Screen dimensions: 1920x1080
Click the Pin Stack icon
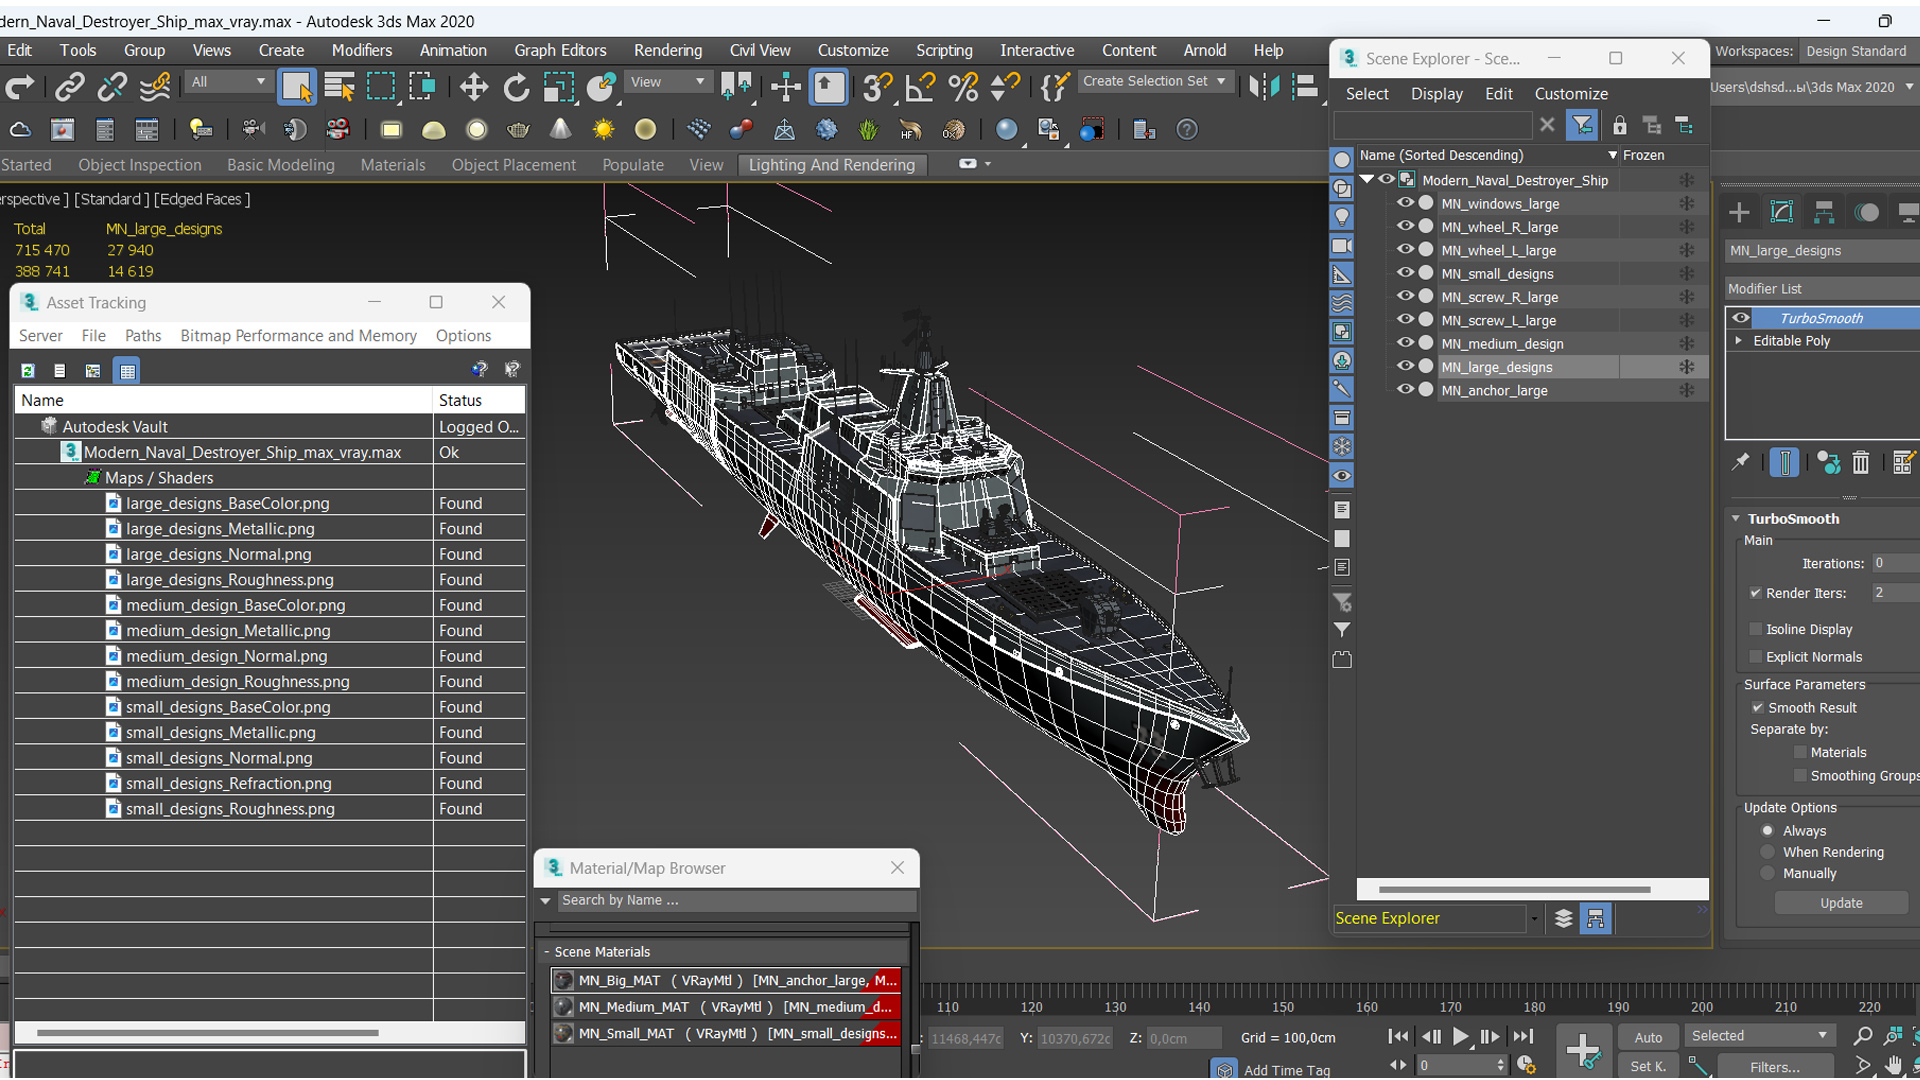(1741, 463)
